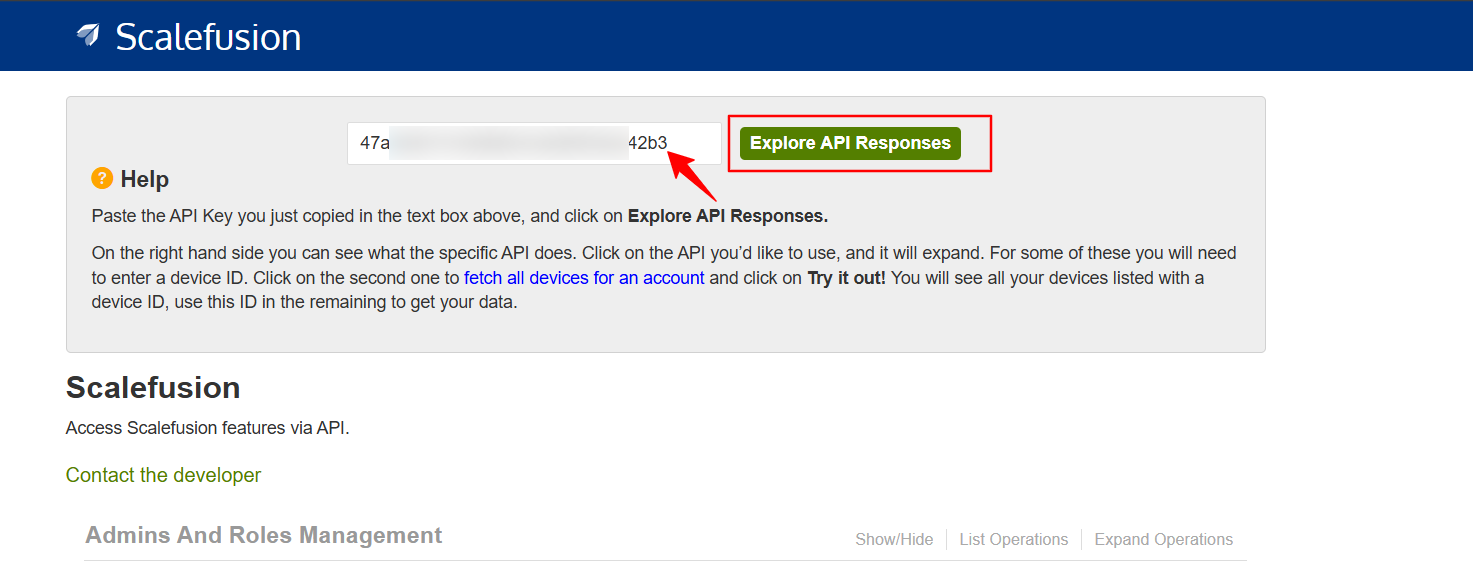Expand the Admins And Roles Management heading
Image resolution: width=1473 pixels, height=567 pixels.
pos(264,535)
